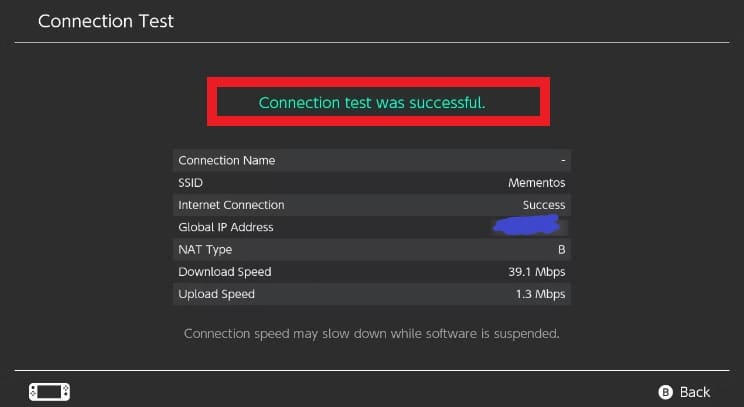This screenshot has width=744, height=407.
Task: Select the NAT Type row
Action: pyautogui.click(x=372, y=250)
